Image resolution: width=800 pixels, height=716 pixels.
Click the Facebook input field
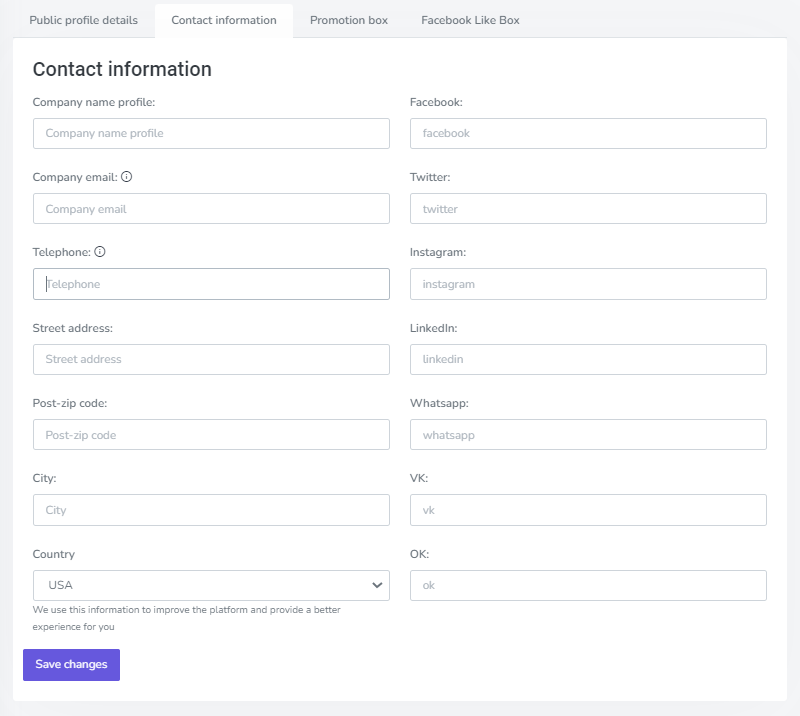click(x=588, y=133)
